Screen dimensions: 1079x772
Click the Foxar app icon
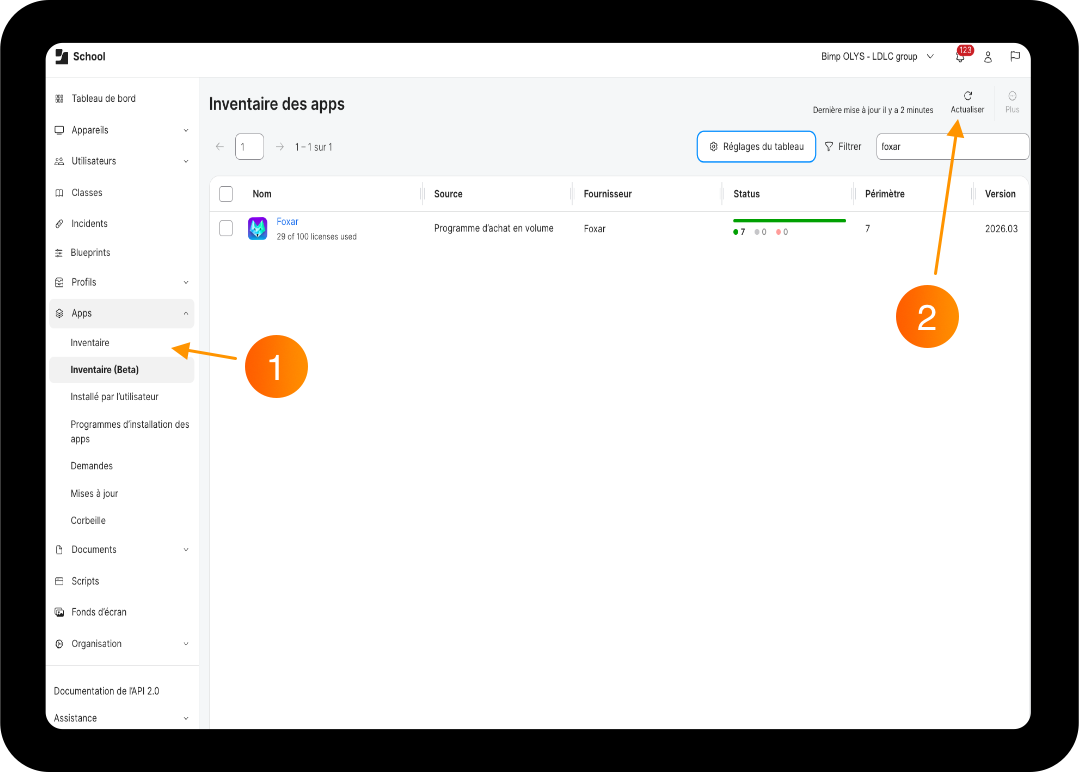[257, 228]
